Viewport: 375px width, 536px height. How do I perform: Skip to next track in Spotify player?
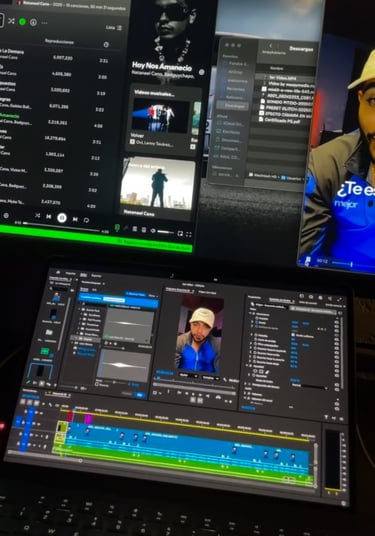[75, 219]
